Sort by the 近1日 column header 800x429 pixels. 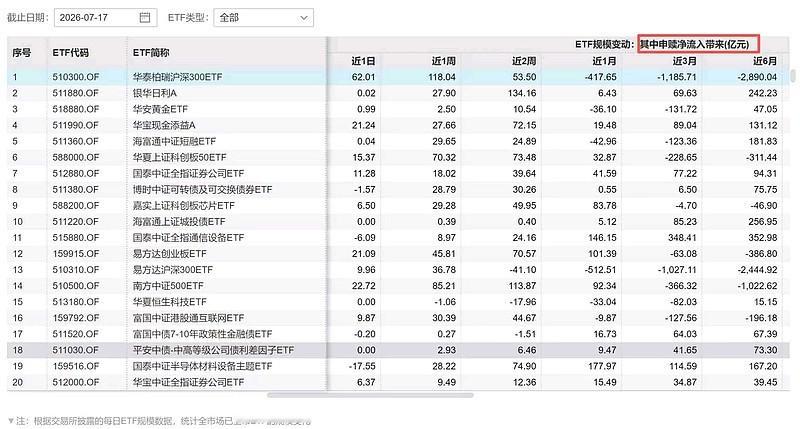click(x=363, y=61)
